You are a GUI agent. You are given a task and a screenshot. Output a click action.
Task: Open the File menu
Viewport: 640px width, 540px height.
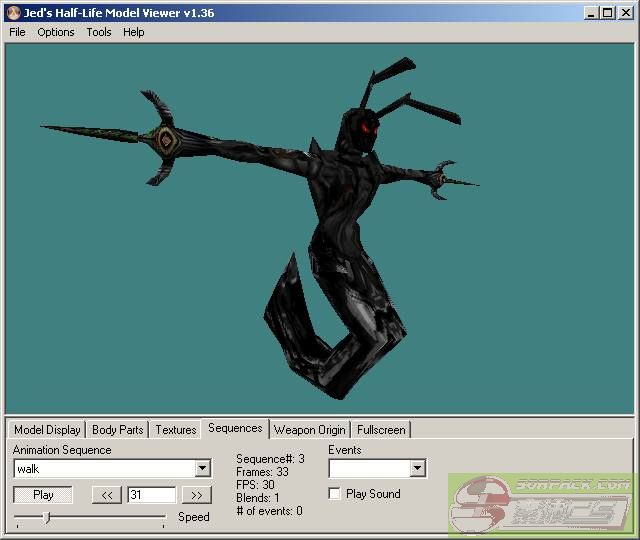tap(17, 32)
